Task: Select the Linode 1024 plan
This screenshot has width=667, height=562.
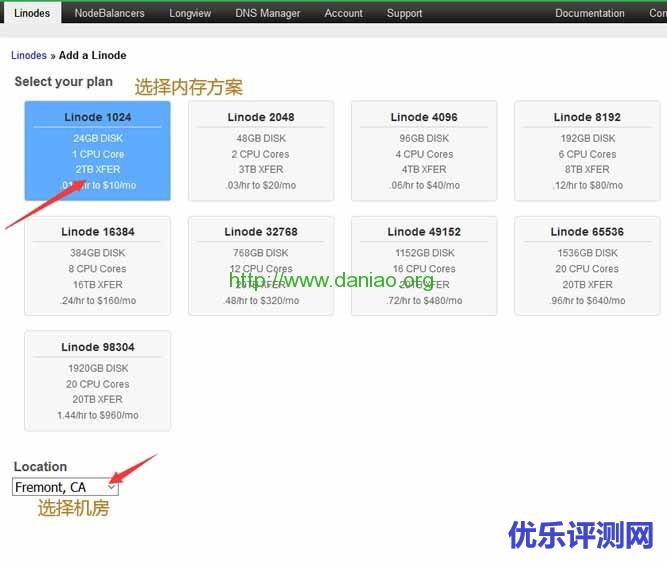Action: [x=97, y=151]
